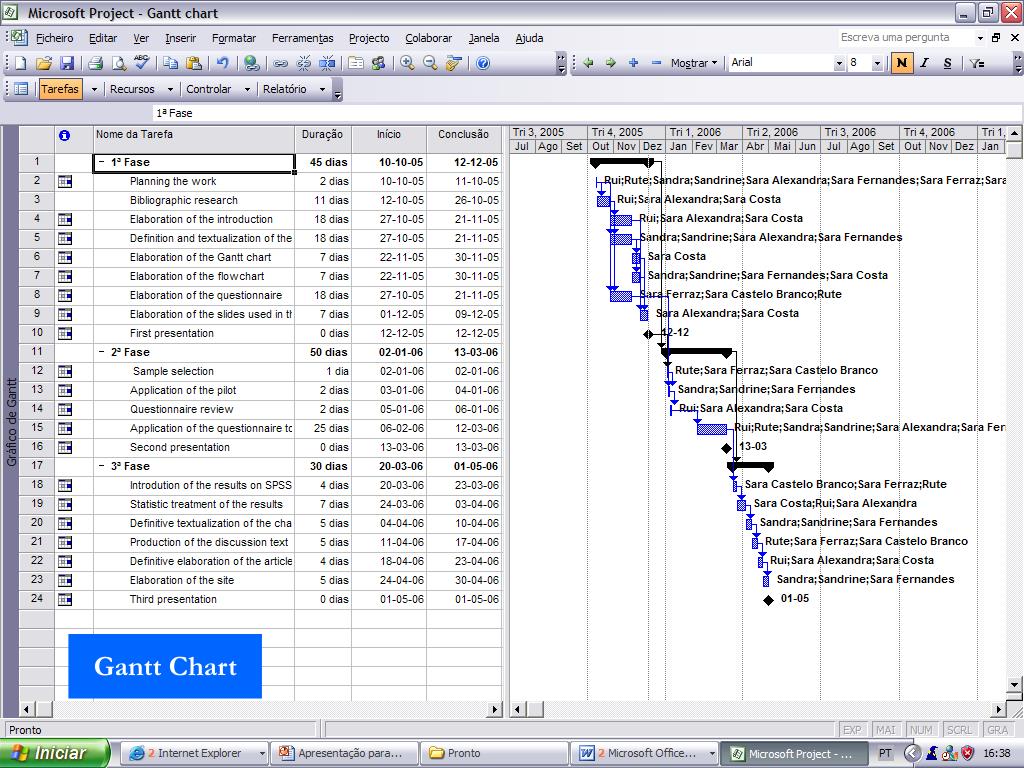
Task: Open the dropdown arrow beside Recursos
Action: (x=170, y=89)
